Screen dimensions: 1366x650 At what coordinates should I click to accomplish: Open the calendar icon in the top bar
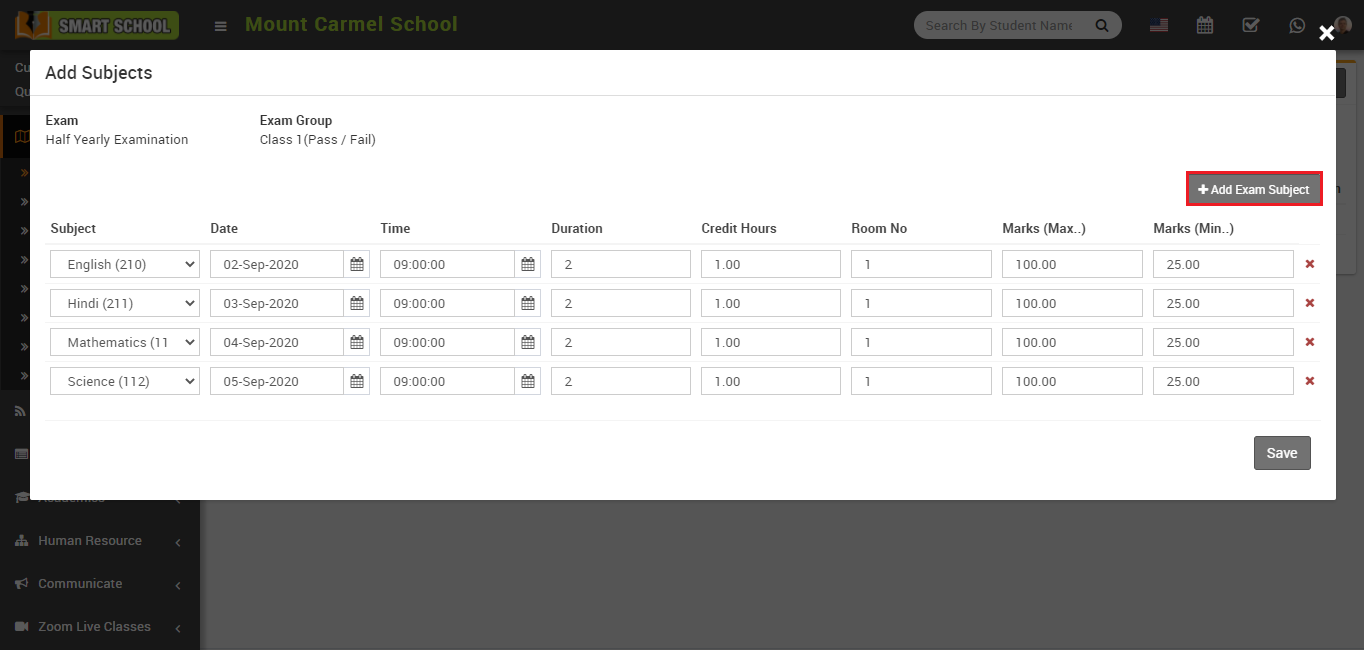(1204, 24)
